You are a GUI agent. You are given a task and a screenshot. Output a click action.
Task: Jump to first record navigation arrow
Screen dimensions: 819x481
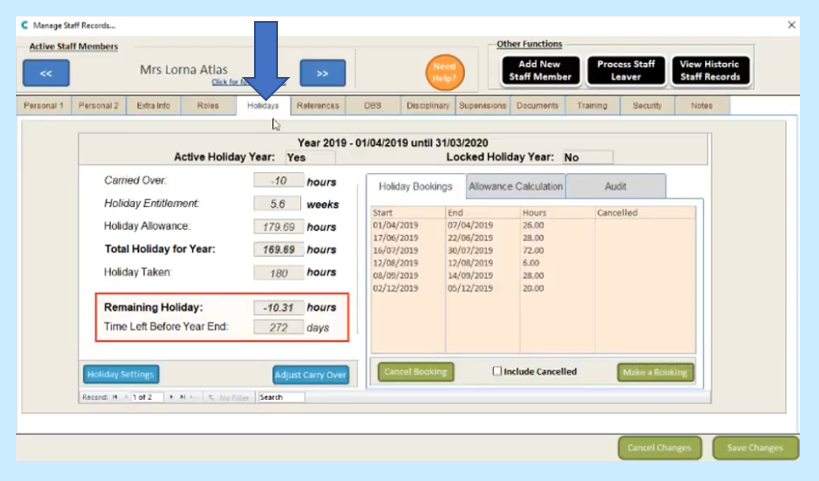pos(115,397)
